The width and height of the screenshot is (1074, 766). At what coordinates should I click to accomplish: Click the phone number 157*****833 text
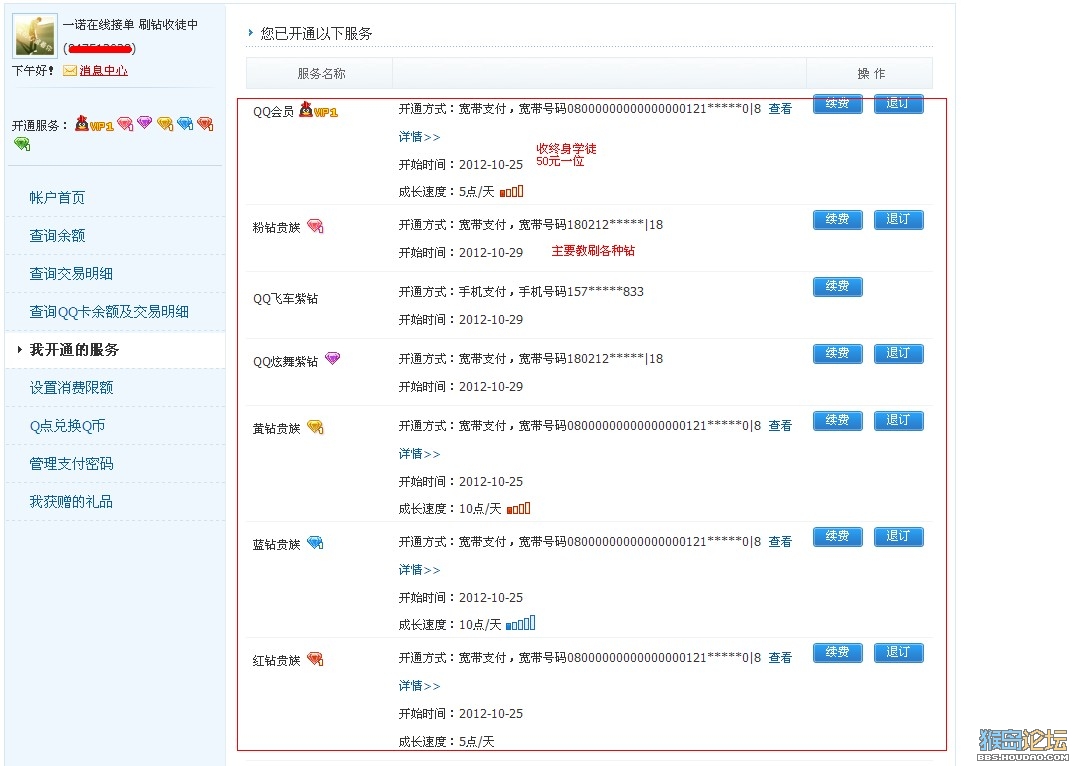(605, 292)
